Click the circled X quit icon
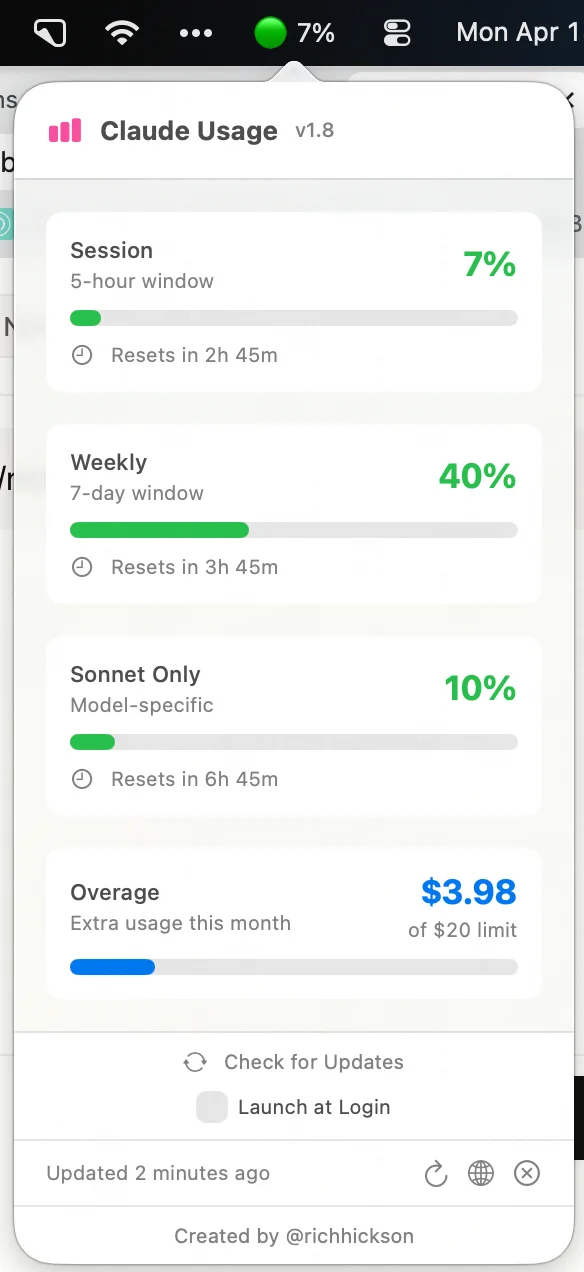Viewport: 584px width, 1272px height. point(527,1174)
